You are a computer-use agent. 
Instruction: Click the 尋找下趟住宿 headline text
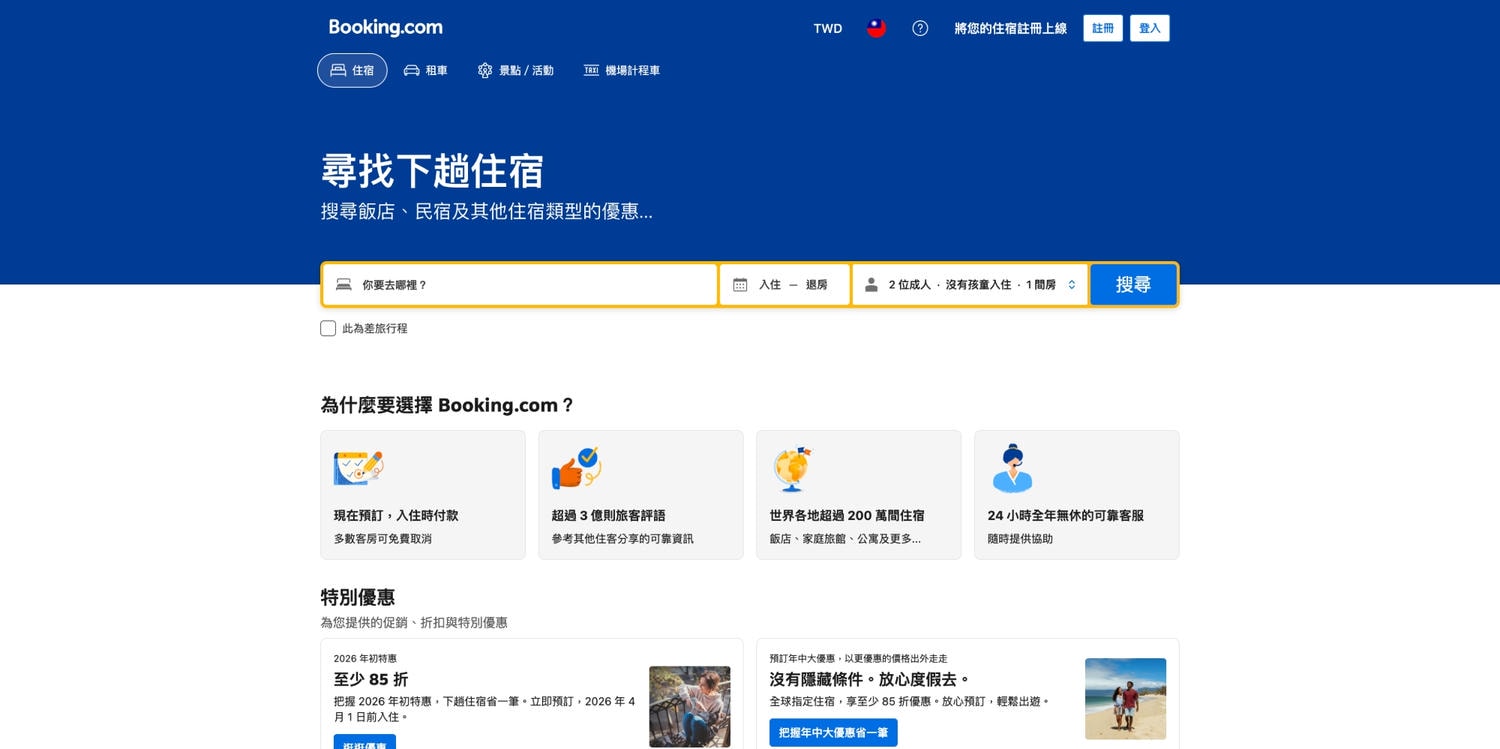coord(432,171)
